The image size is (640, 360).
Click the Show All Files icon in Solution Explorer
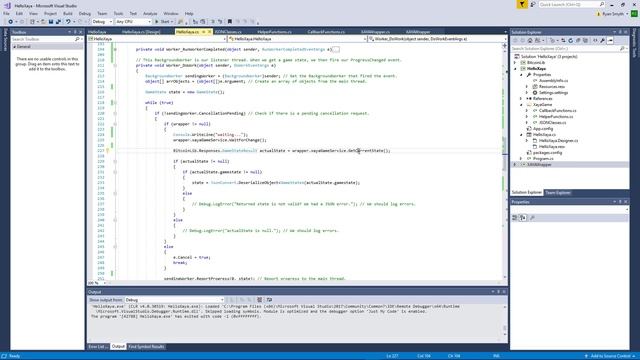(x=585, y=40)
